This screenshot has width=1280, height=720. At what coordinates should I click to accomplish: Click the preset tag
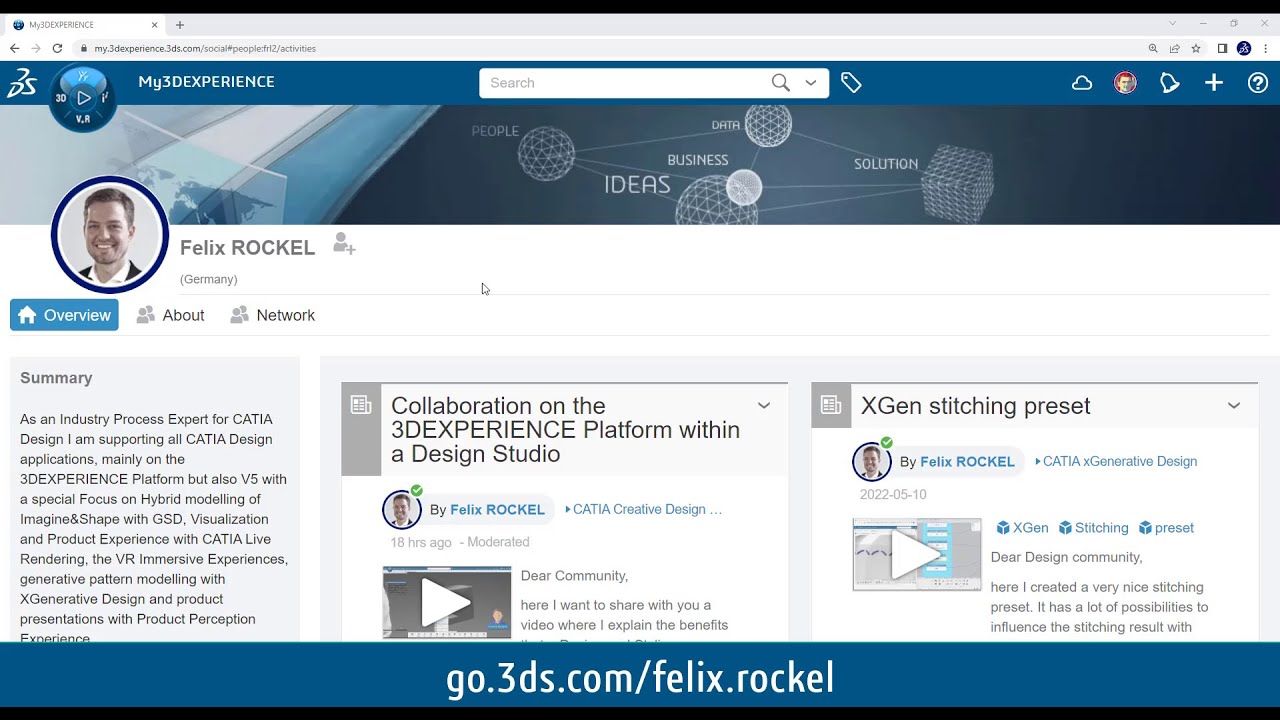pos(1166,528)
